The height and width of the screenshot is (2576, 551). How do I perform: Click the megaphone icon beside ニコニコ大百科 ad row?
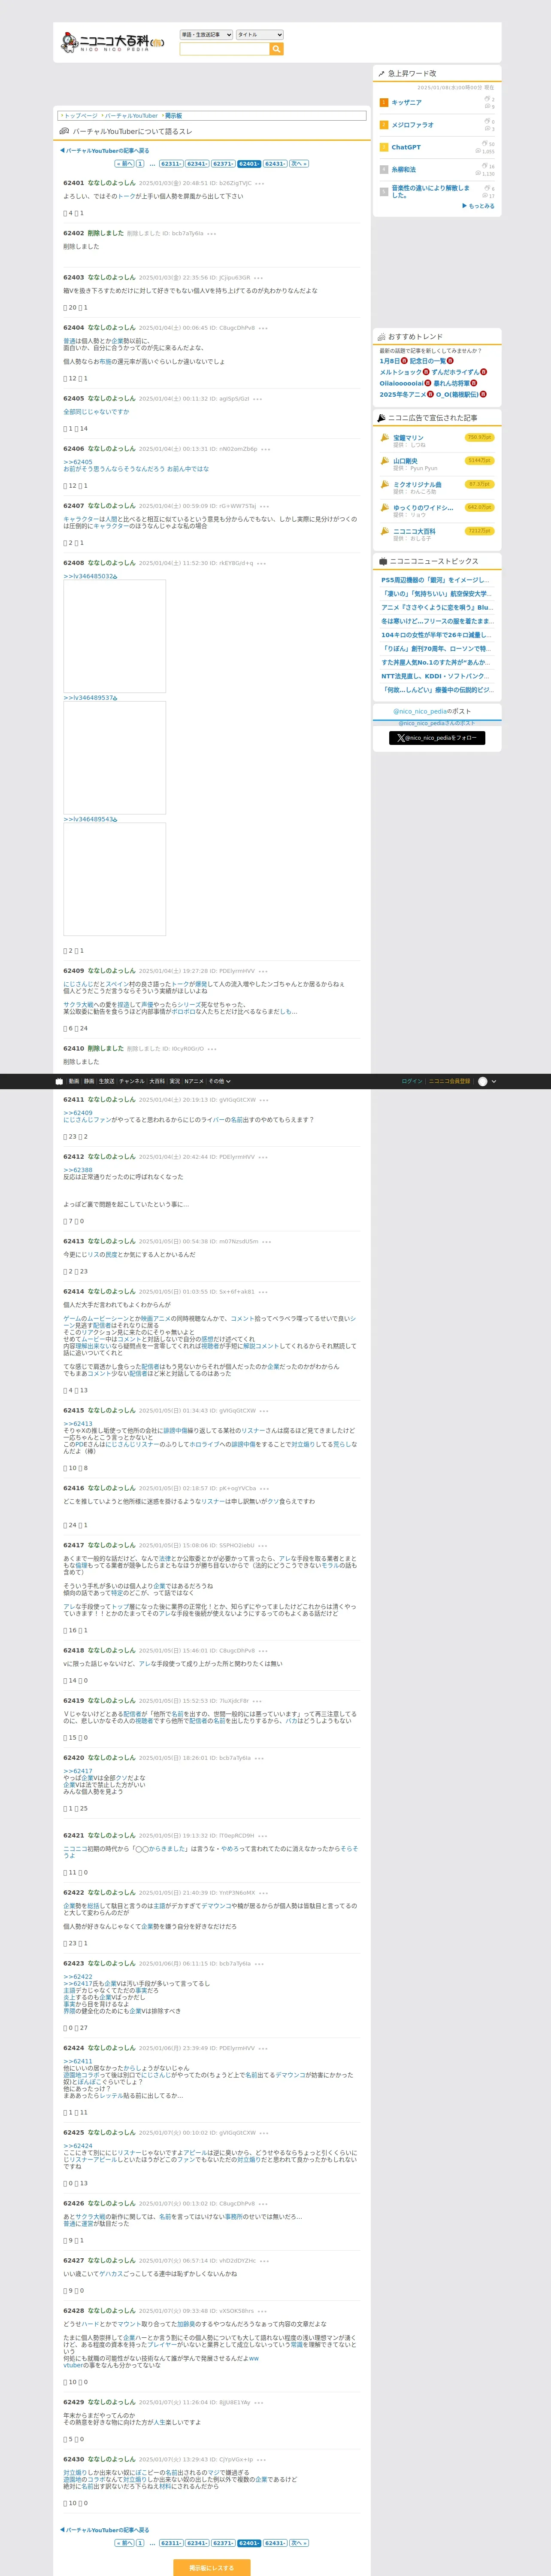385,532
